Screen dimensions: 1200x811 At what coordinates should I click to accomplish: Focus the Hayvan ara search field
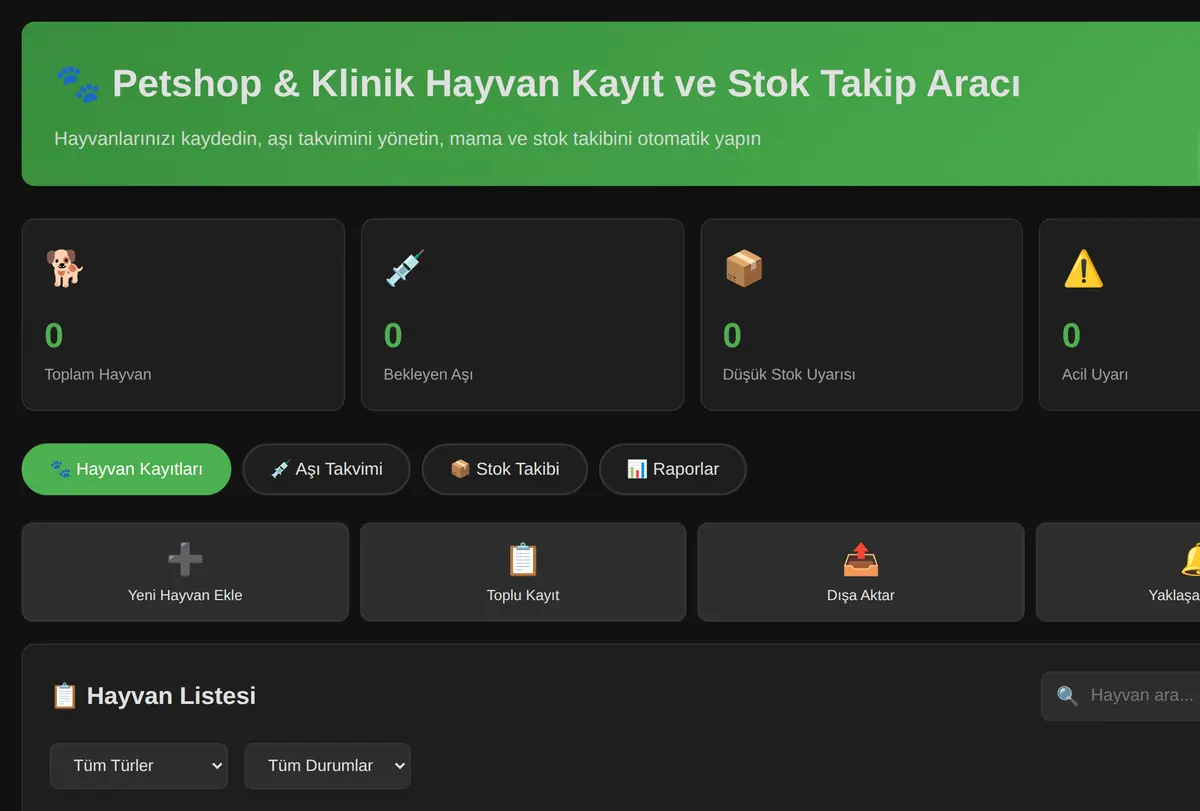pyautogui.click(x=1120, y=696)
